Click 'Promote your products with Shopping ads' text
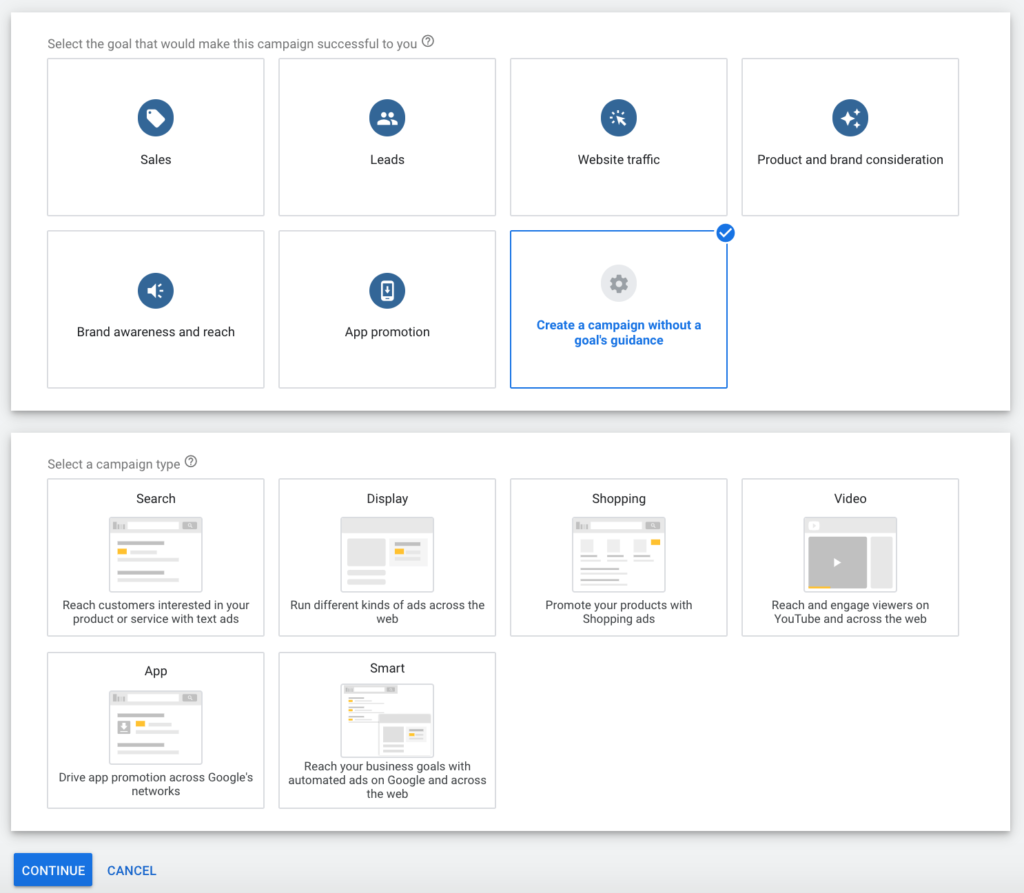1024x893 pixels. pyautogui.click(x=618, y=612)
